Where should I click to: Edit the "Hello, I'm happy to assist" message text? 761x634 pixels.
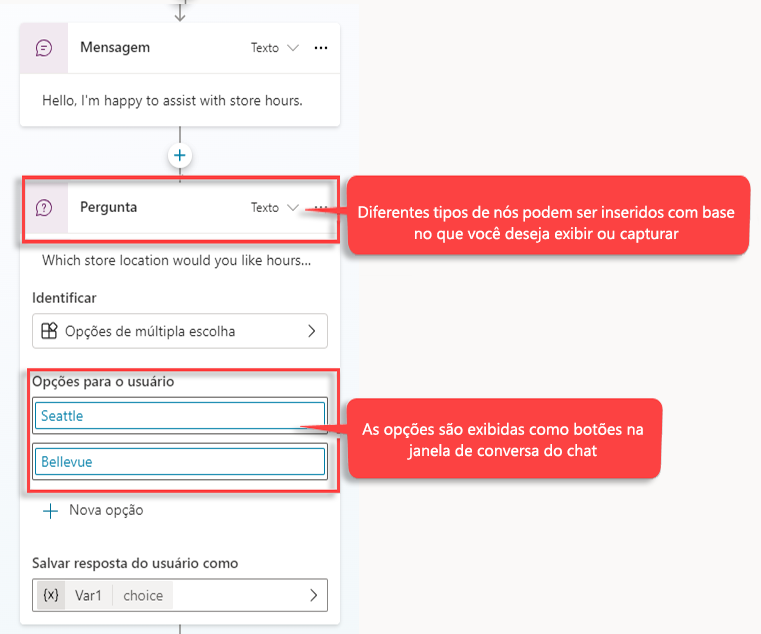pos(172,100)
